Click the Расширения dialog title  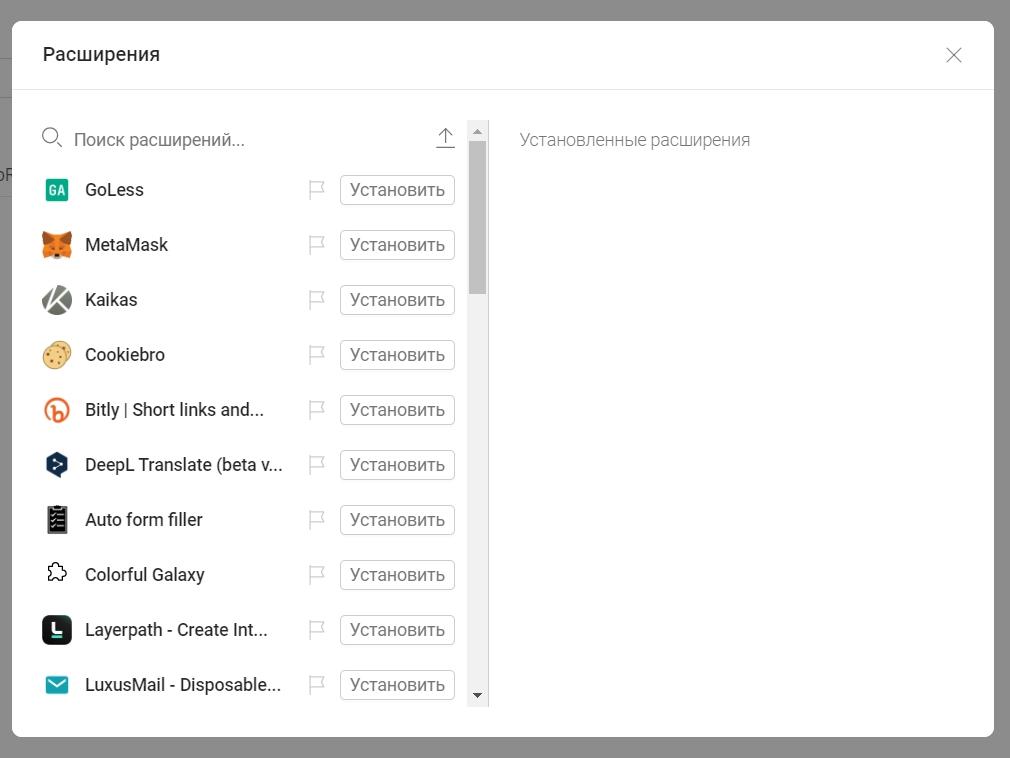click(101, 55)
